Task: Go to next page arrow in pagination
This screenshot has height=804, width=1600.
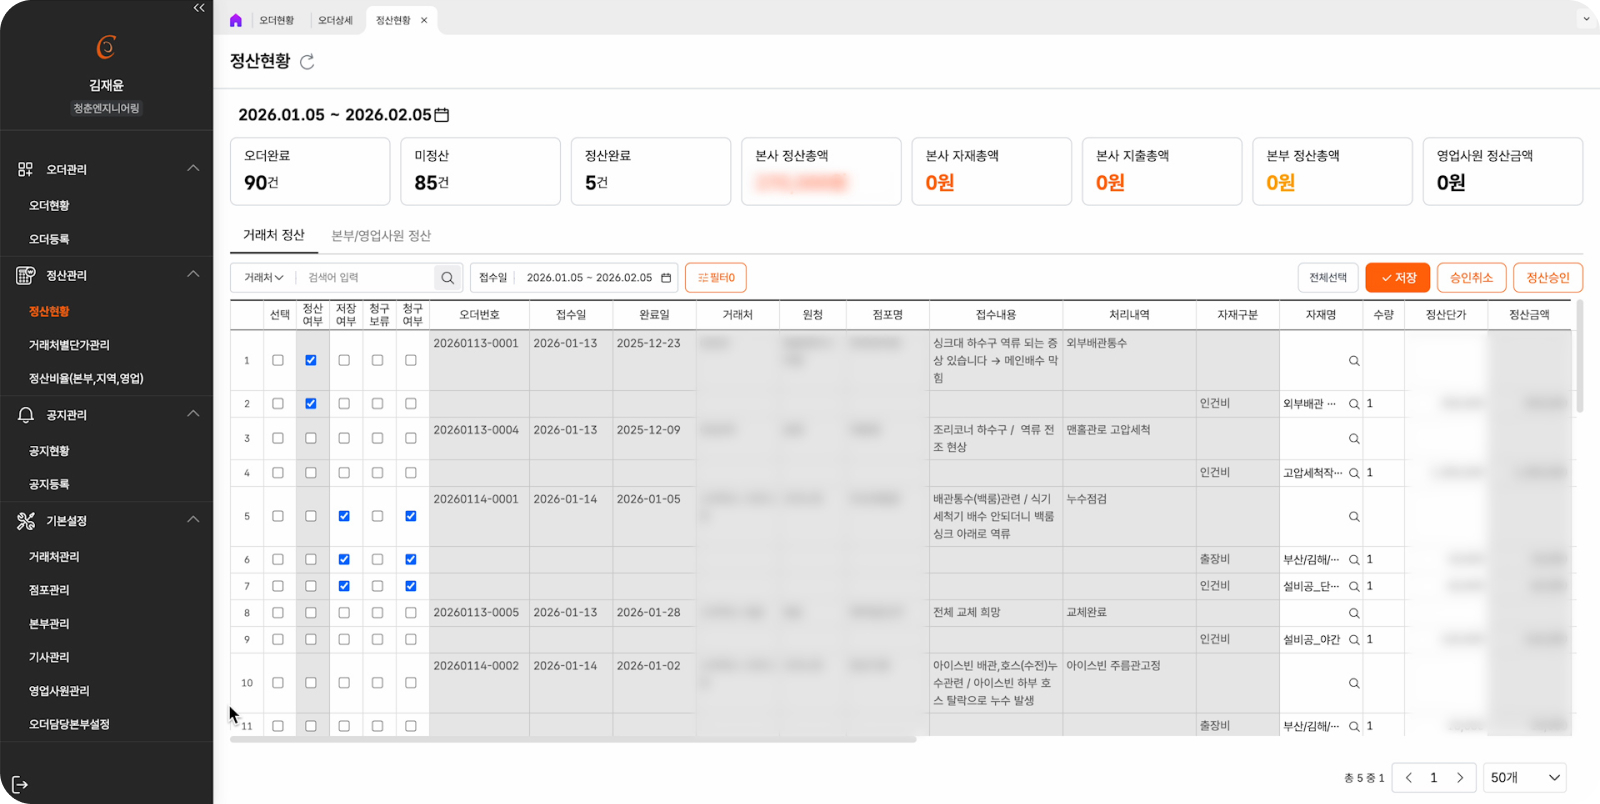Action: [x=1460, y=778]
